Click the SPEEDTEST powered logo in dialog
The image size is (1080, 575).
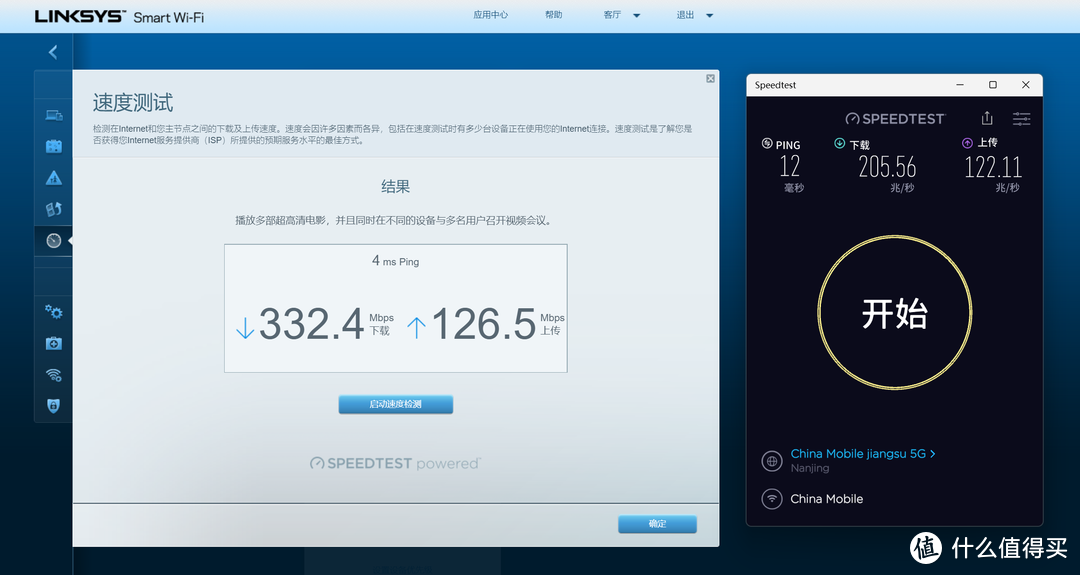tap(395, 463)
